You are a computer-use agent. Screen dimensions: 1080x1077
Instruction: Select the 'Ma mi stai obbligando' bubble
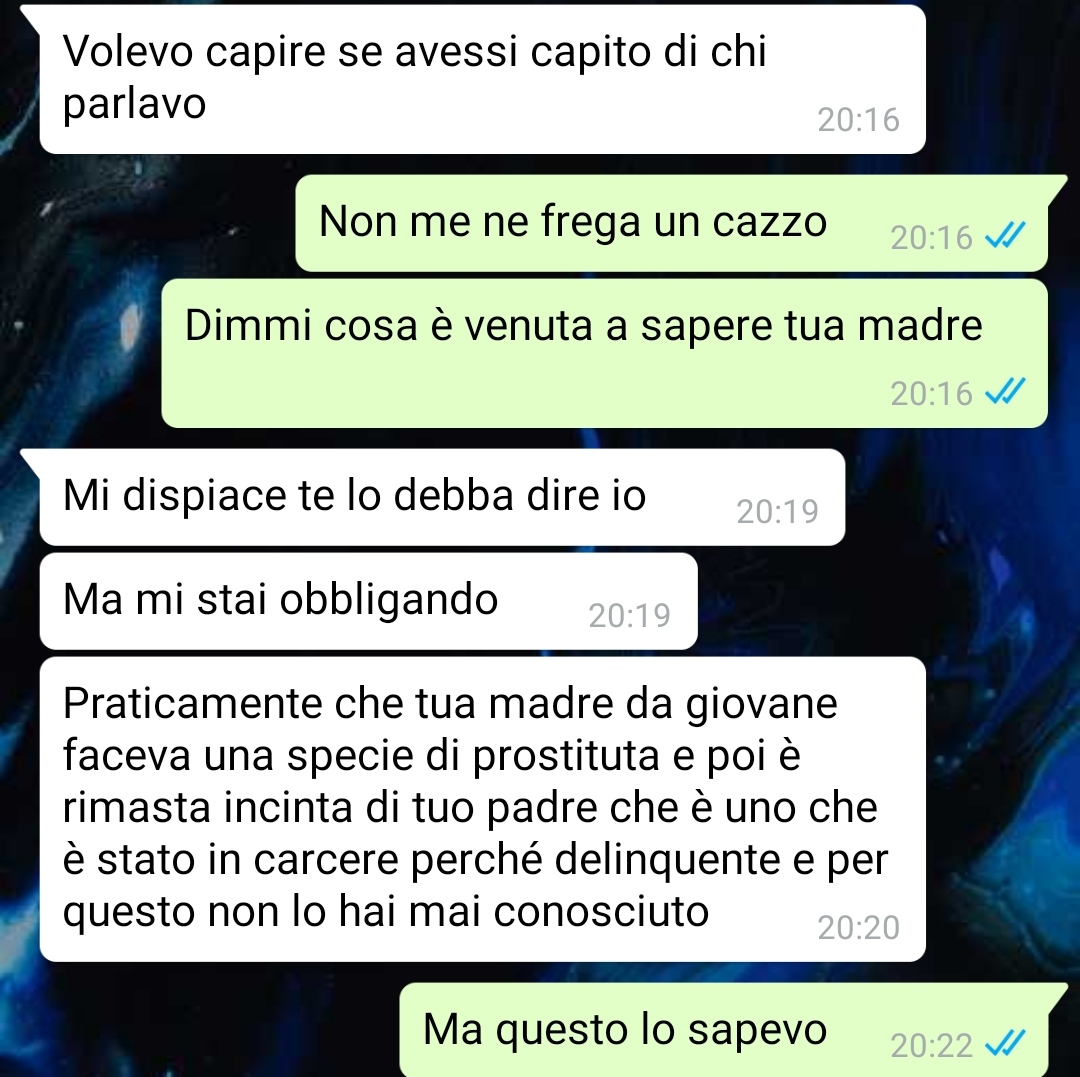pos(368,601)
